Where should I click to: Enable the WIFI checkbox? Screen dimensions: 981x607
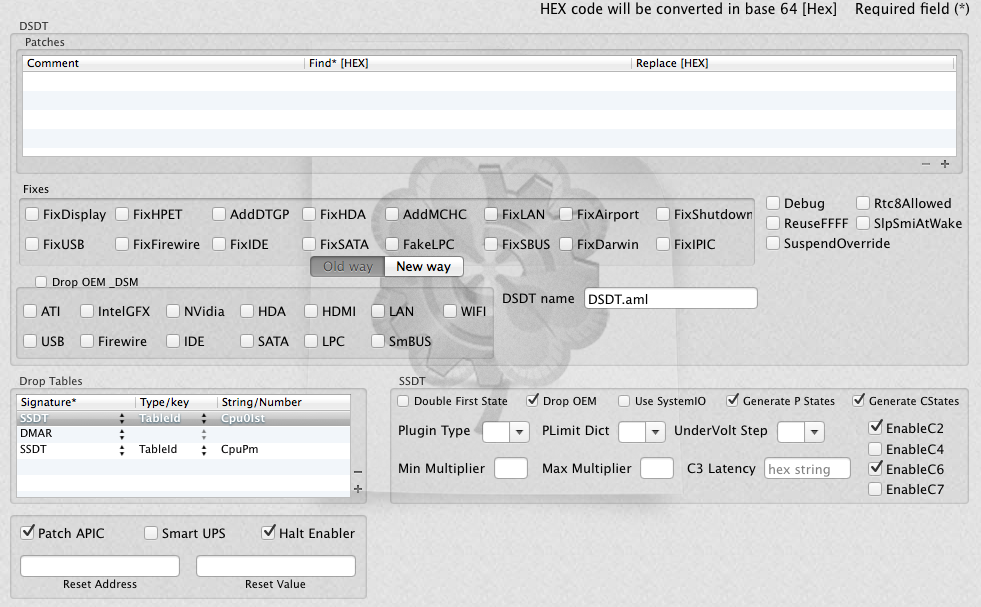[450, 311]
